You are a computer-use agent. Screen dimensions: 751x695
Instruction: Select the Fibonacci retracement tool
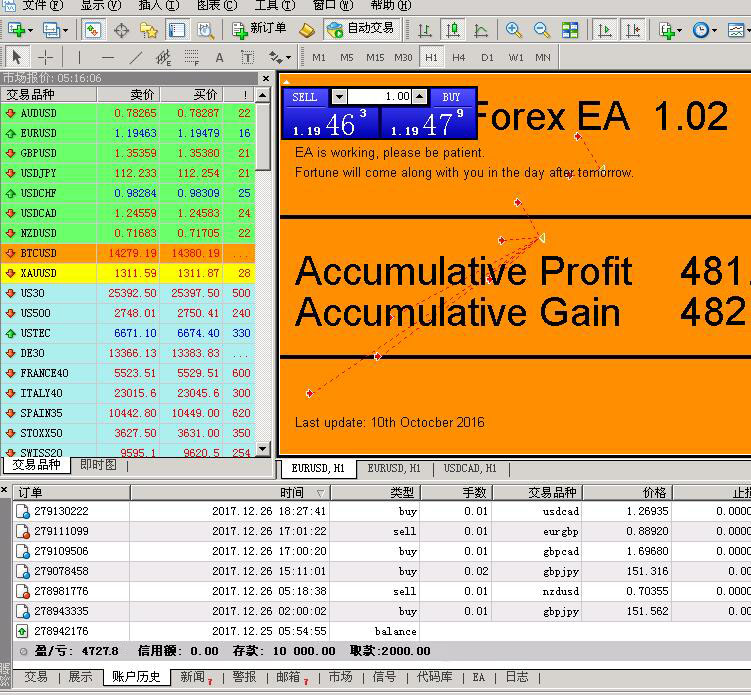pos(192,58)
